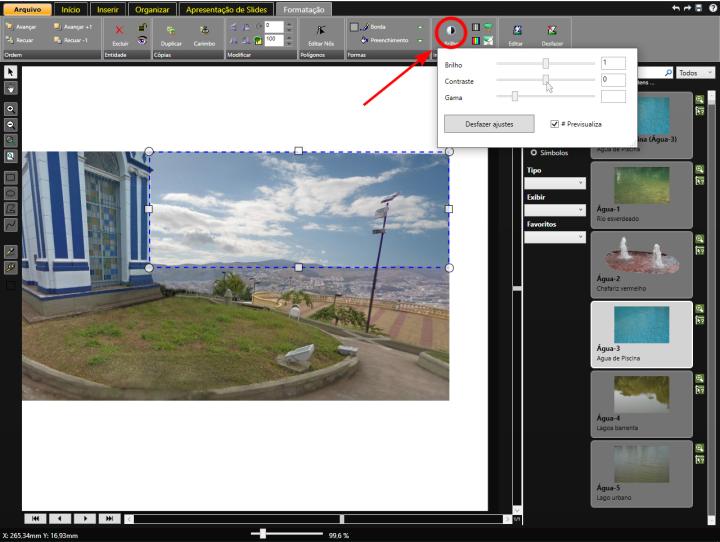Open the Favoritos dropdown
The image size is (720, 542).
[x=555, y=237]
